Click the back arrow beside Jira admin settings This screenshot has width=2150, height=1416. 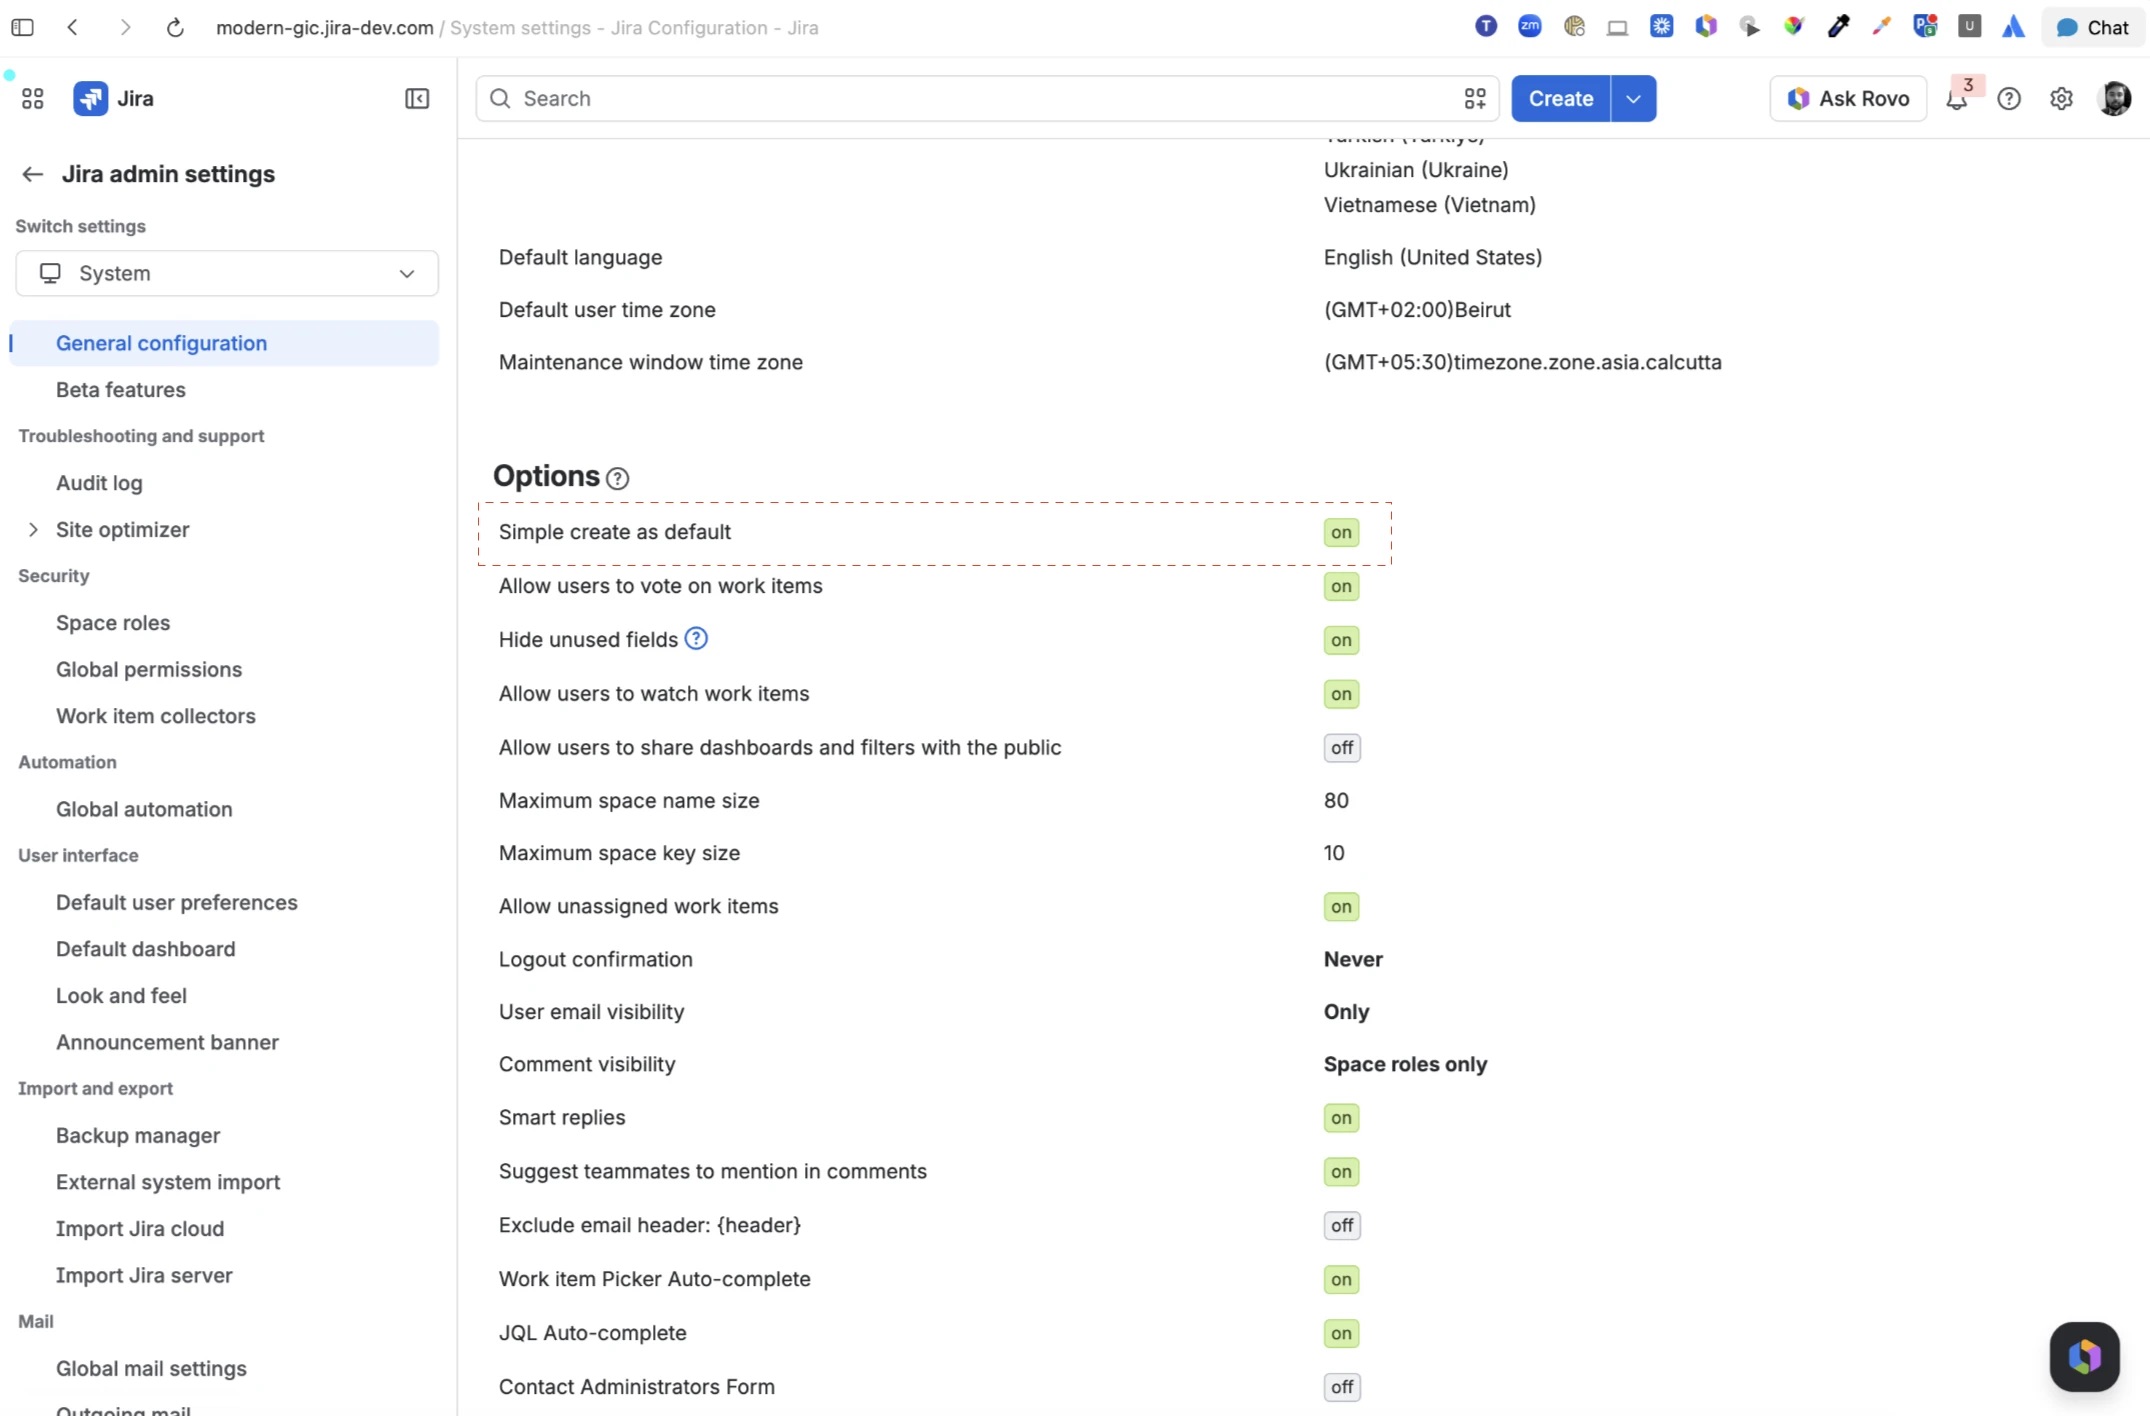pos(32,174)
